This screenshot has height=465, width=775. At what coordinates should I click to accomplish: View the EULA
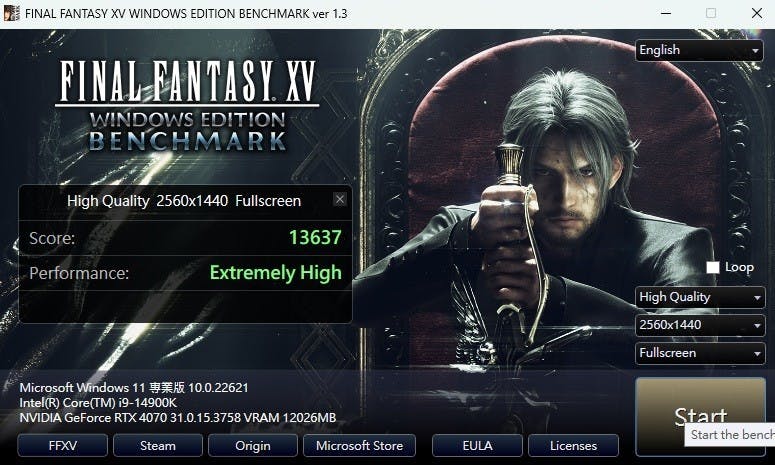click(x=477, y=446)
